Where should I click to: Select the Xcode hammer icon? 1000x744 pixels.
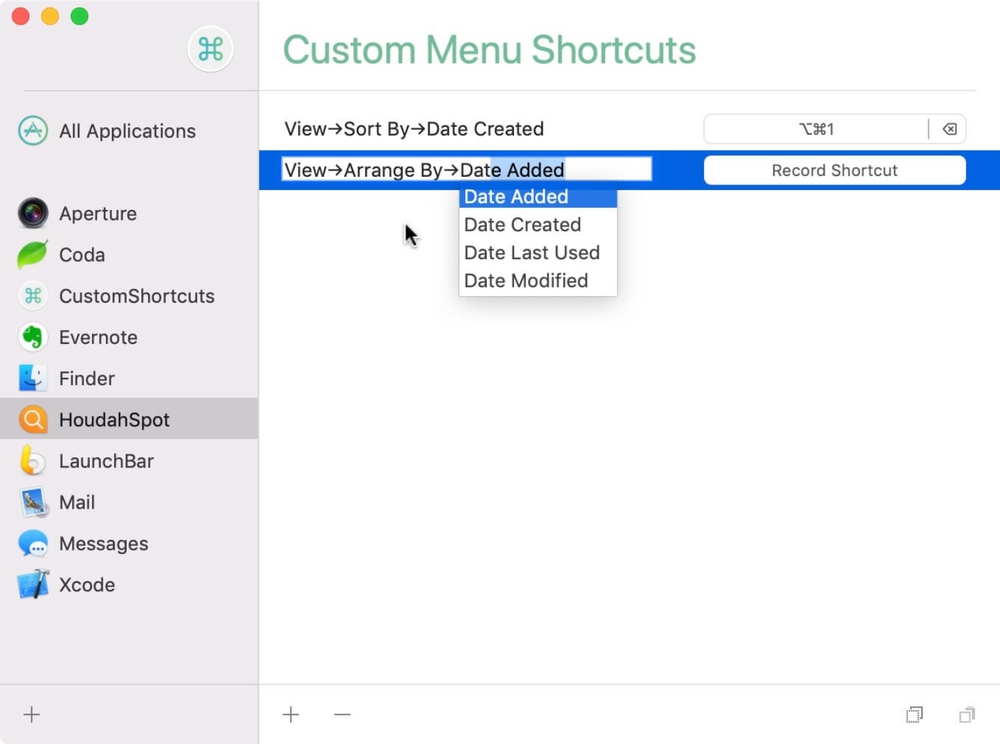[33, 585]
